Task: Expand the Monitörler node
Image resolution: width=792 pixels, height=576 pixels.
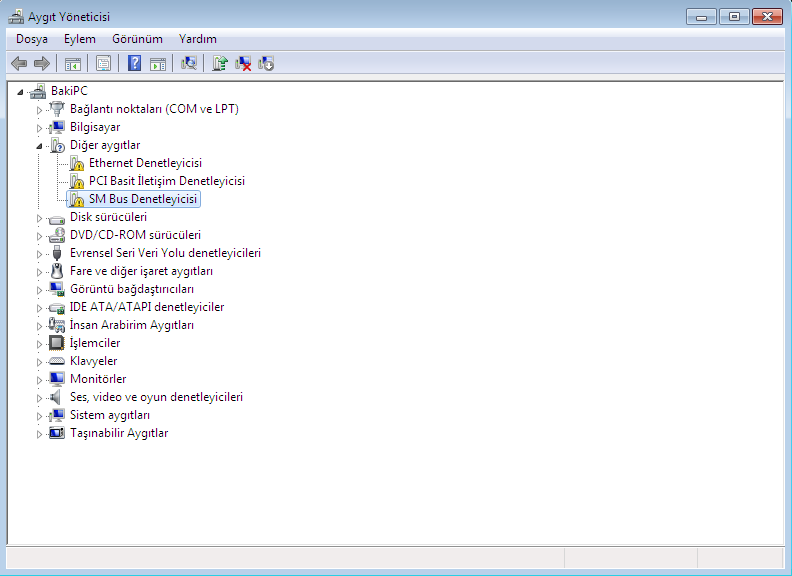Action: [39, 380]
